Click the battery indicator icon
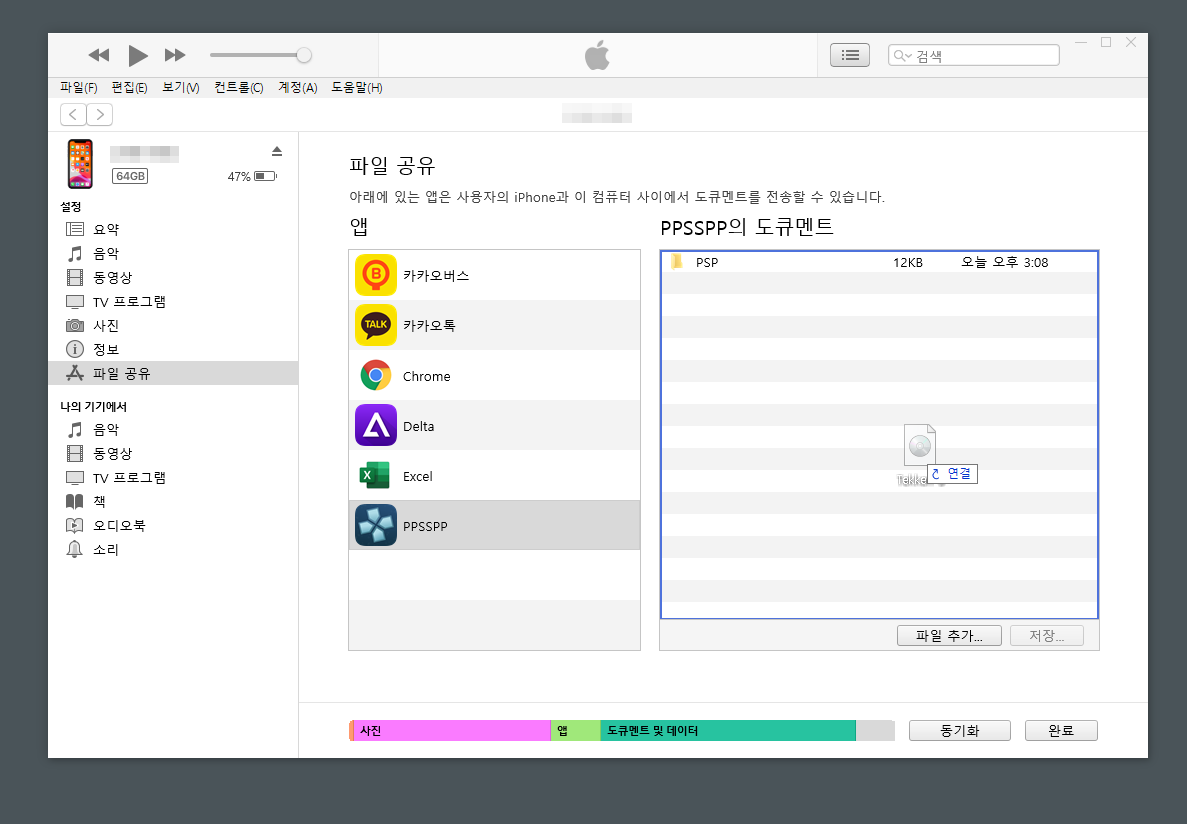This screenshot has width=1187, height=824. pyautogui.click(x=266, y=176)
